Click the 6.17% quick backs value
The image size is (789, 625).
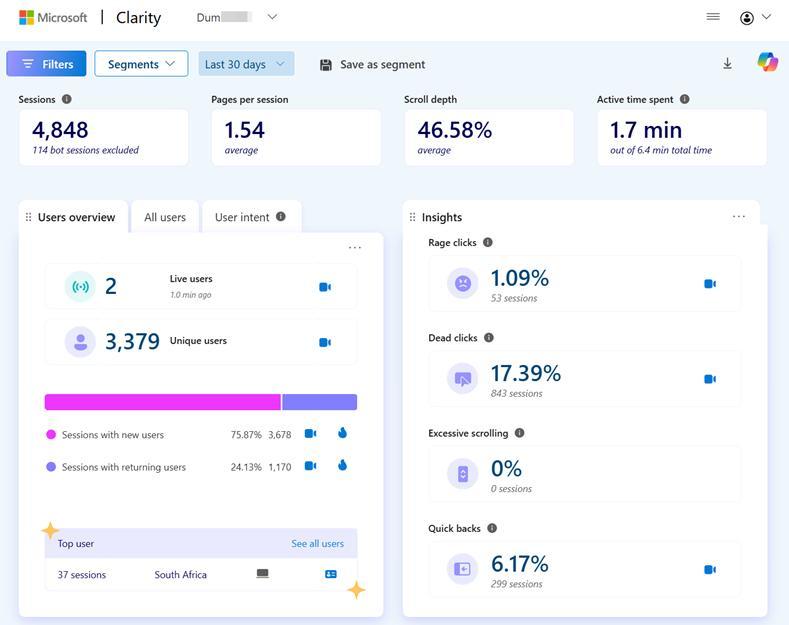pyautogui.click(x=520, y=564)
